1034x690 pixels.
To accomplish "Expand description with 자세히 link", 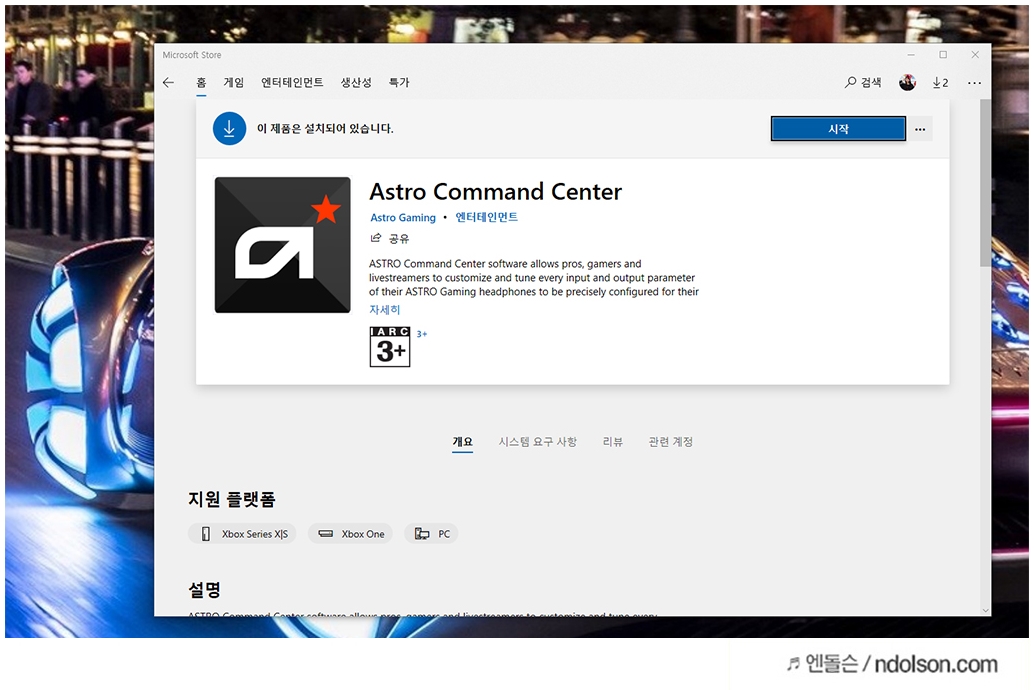I will pyautogui.click(x=384, y=309).
